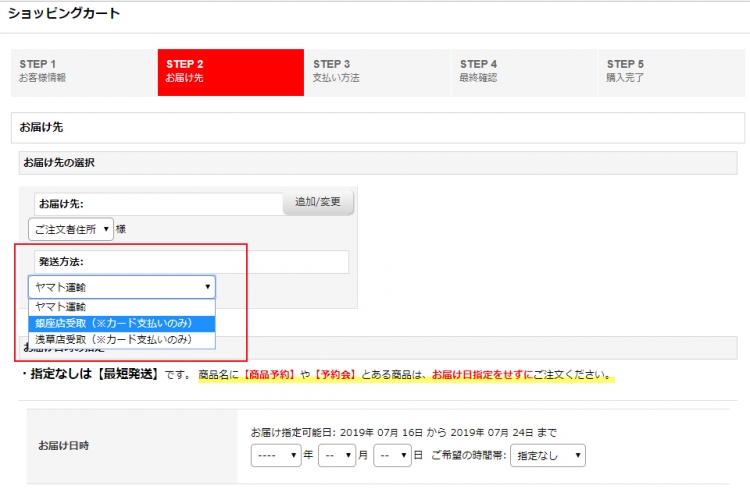This screenshot has width=750, height=496.
Task: Choose 浅草店受取 (※カード支払いのみ) option
Action: 122,340
